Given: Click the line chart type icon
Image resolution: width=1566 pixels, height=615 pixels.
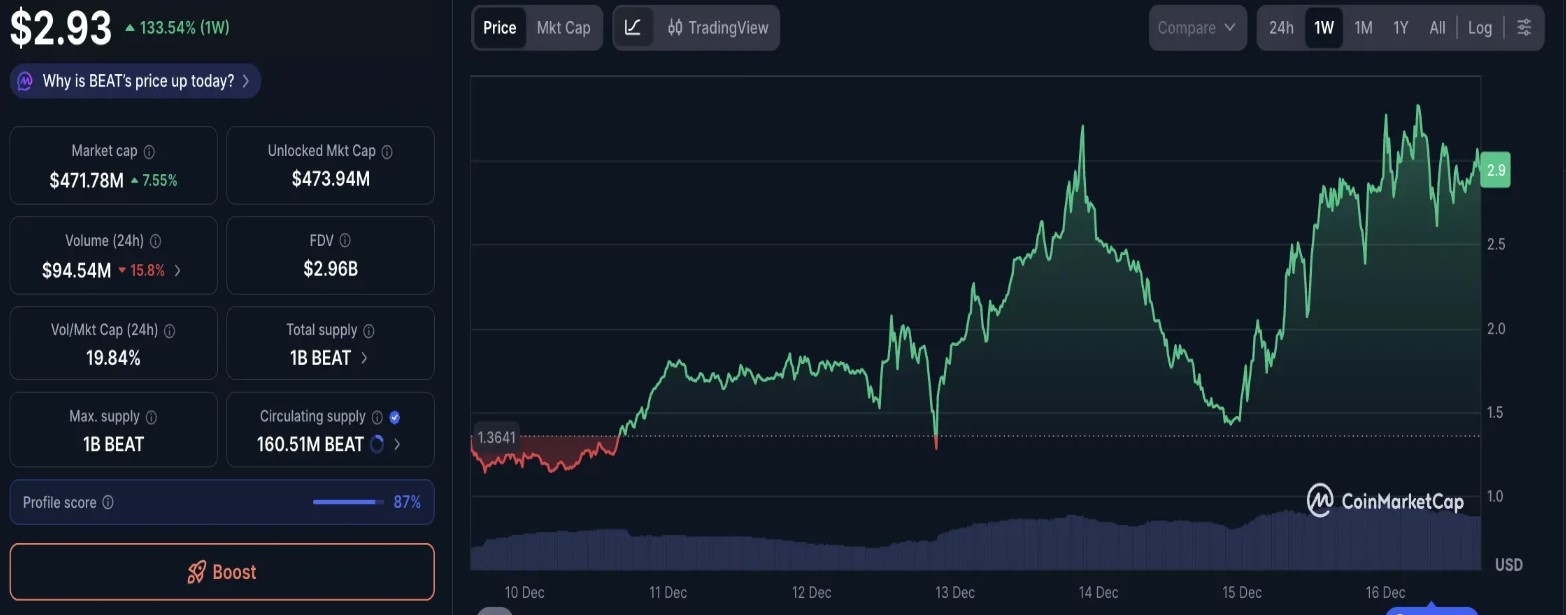Looking at the screenshot, I should (633, 28).
